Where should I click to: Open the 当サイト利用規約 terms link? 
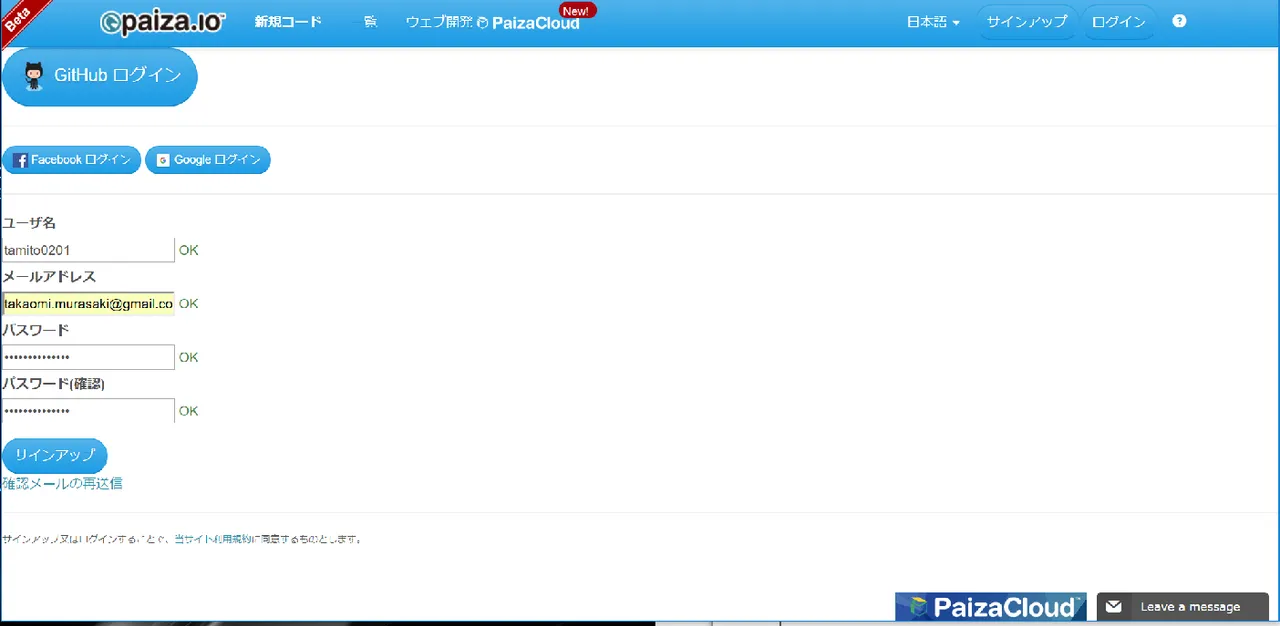(x=211, y=539)
